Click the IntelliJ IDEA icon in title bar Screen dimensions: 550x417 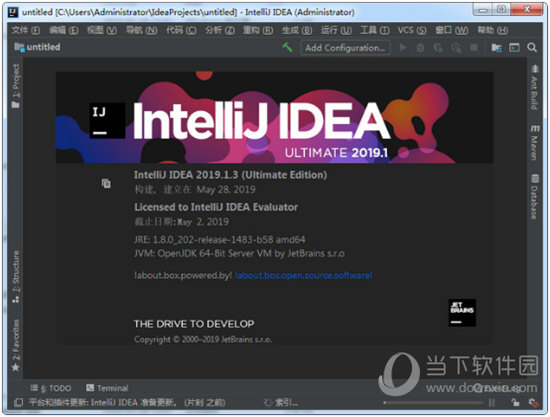(13, 12)
